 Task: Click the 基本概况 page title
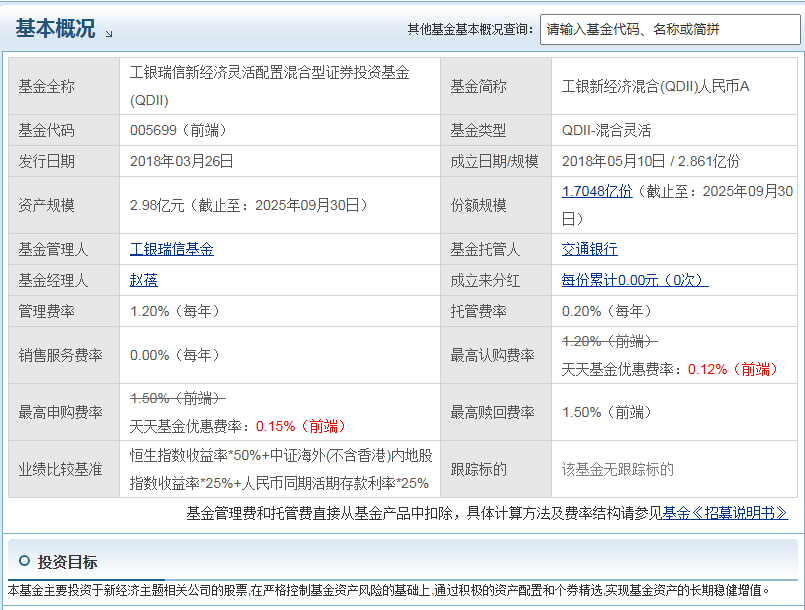pyautogui.click(x=55, y=28)
